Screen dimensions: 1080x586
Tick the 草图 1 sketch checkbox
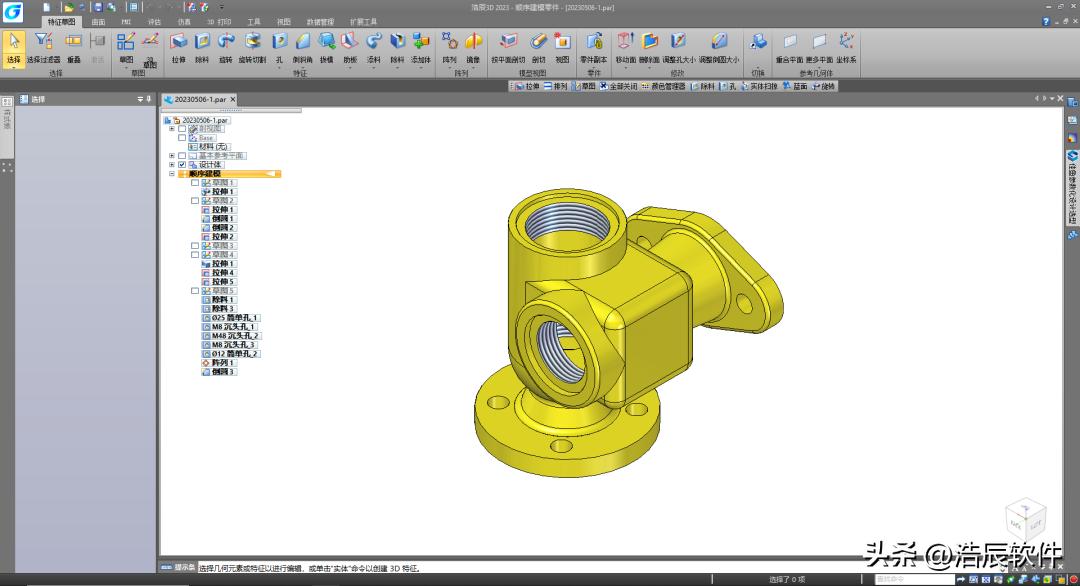point(195,182)
